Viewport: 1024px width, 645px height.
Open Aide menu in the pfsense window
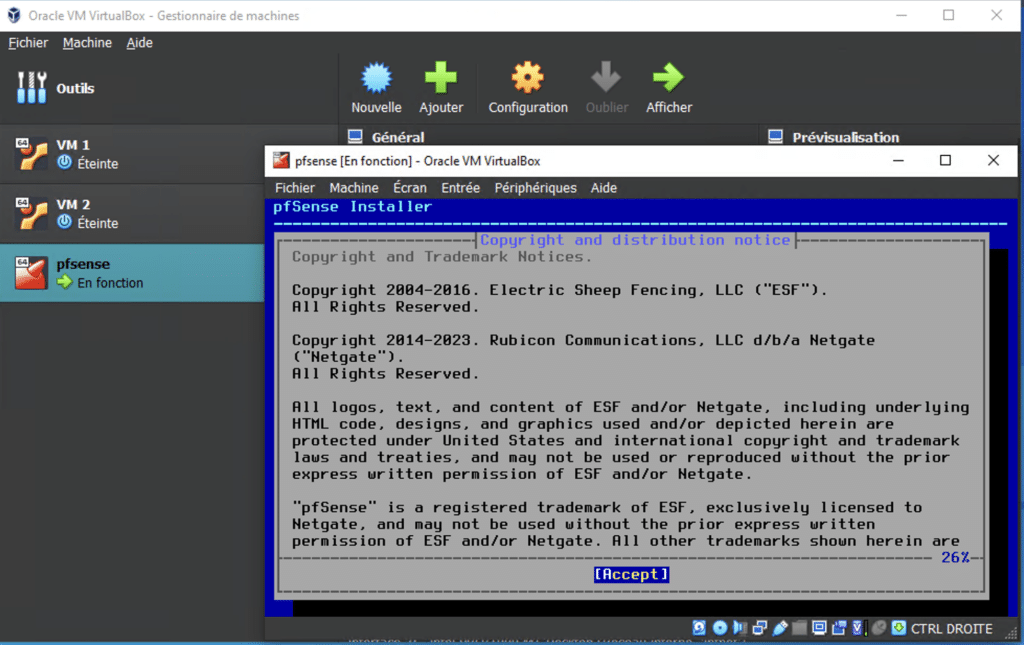603,188
